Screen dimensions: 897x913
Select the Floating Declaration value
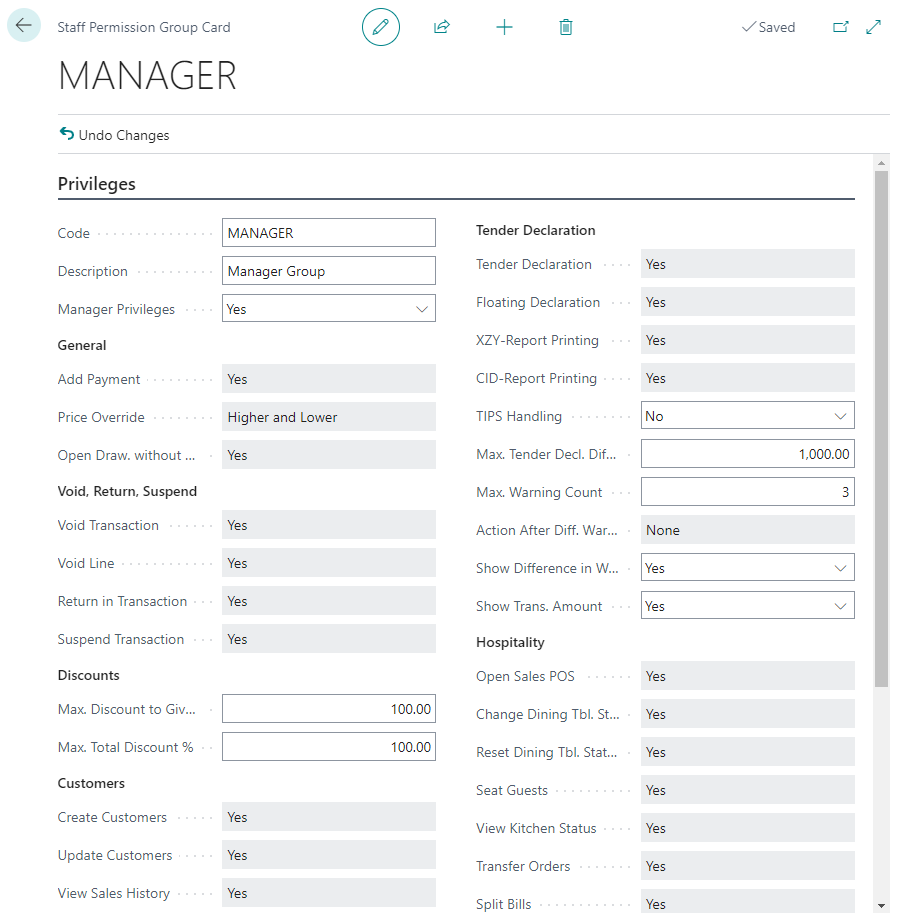pyautogui.click(x=747, y=302)
